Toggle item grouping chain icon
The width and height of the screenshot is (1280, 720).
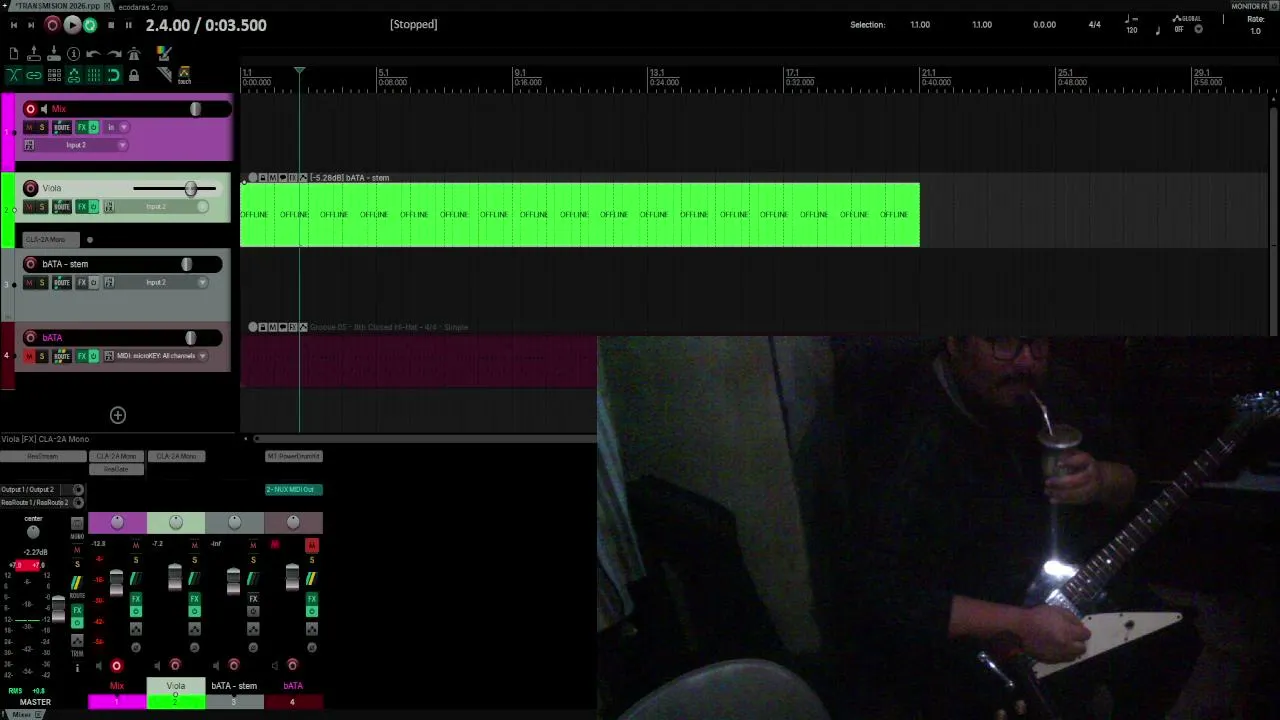click(34, 75)
